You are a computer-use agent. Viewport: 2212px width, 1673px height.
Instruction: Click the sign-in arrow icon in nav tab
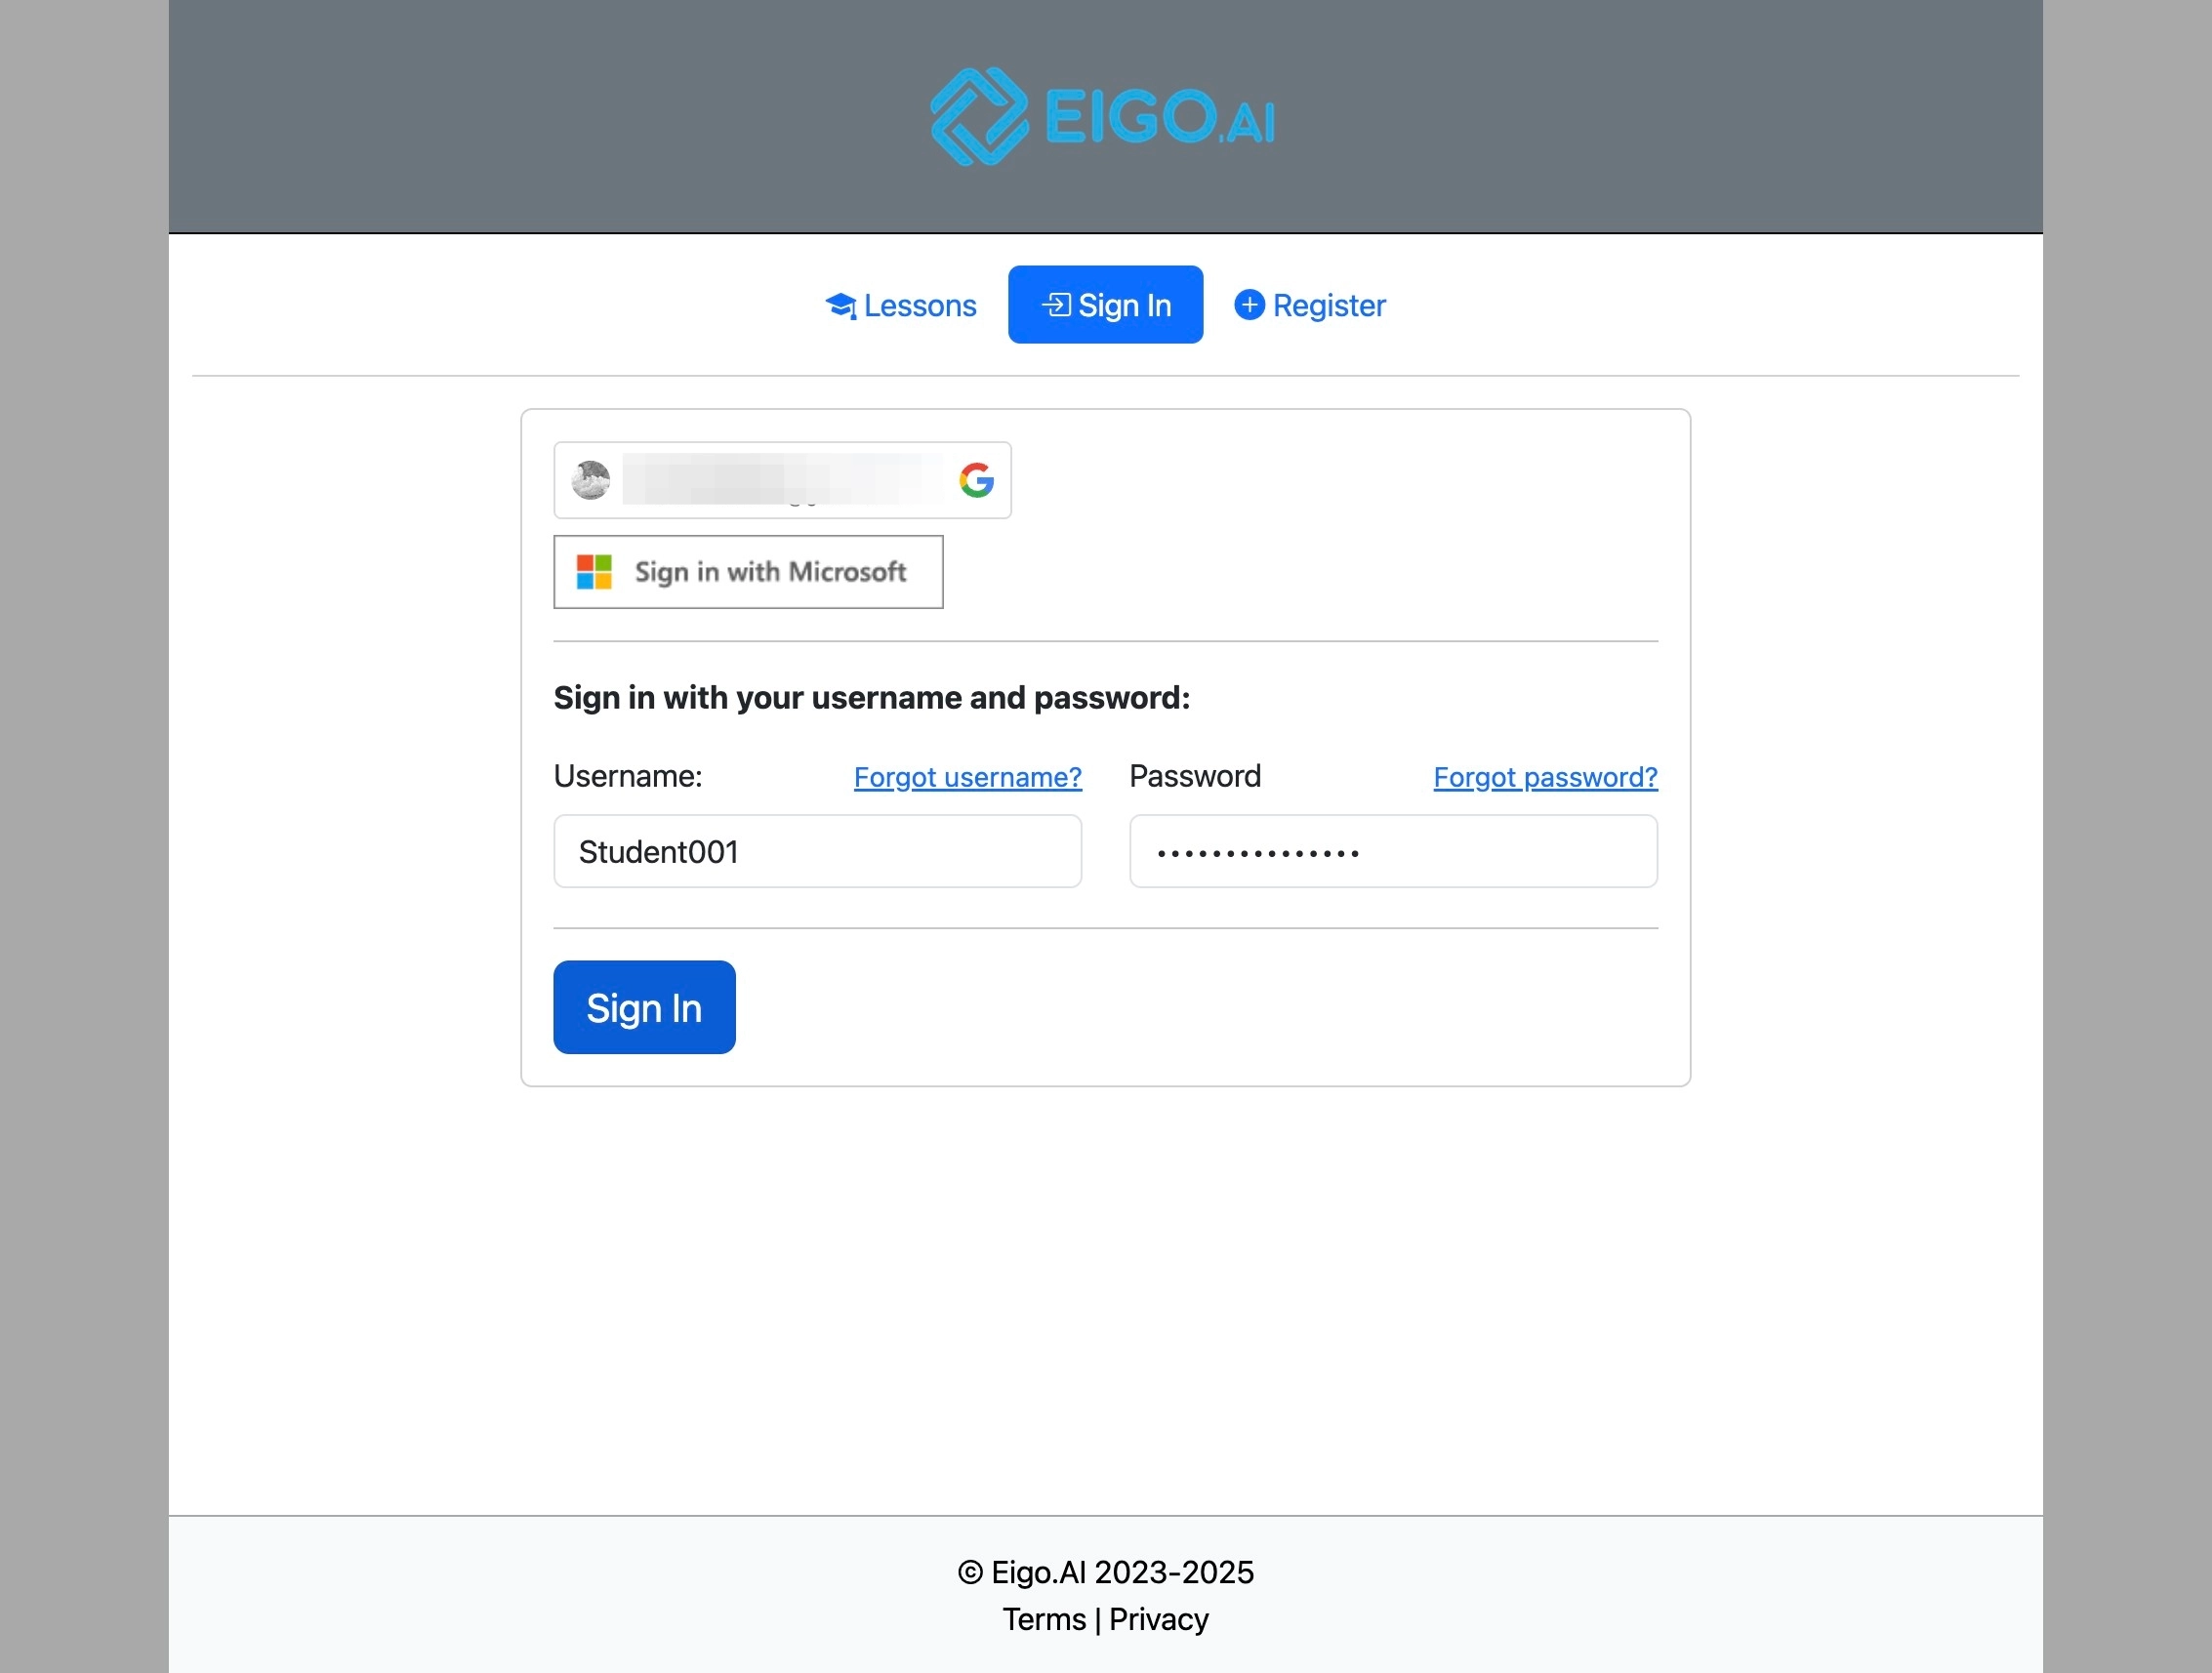[x=1056, y=304]
